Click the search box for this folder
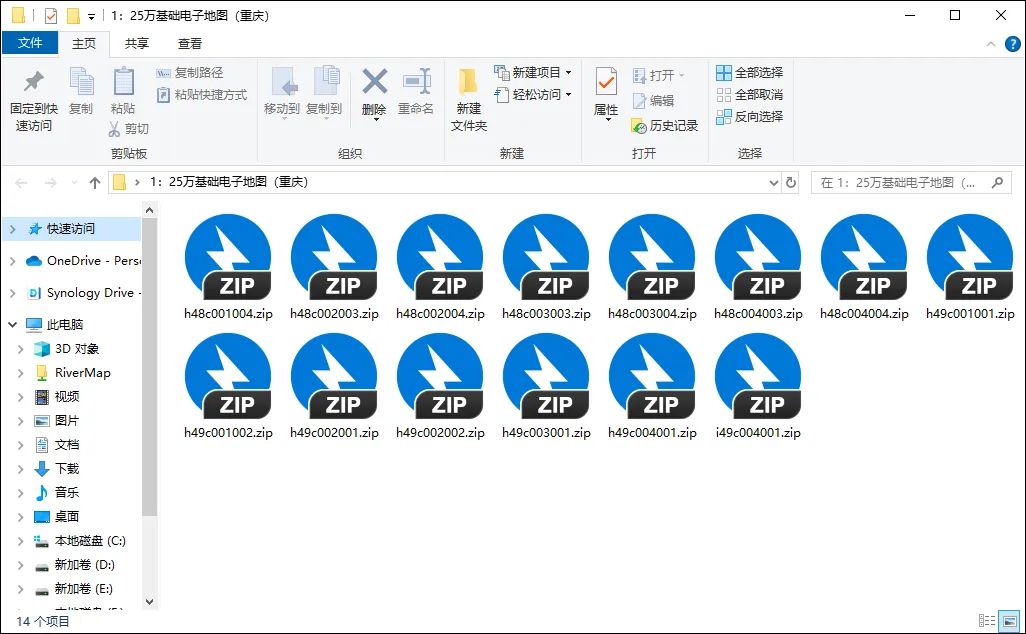Viewport: 1026px width, 634px height. point(911,183)
